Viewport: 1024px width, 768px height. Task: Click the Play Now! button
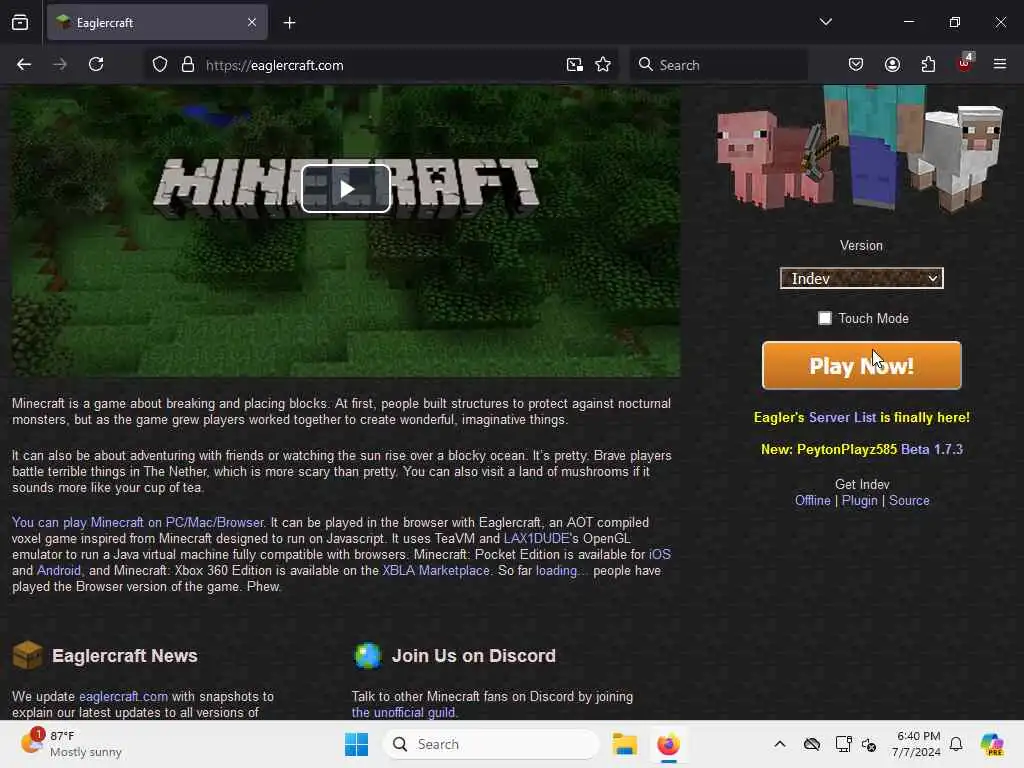(861, 366)
